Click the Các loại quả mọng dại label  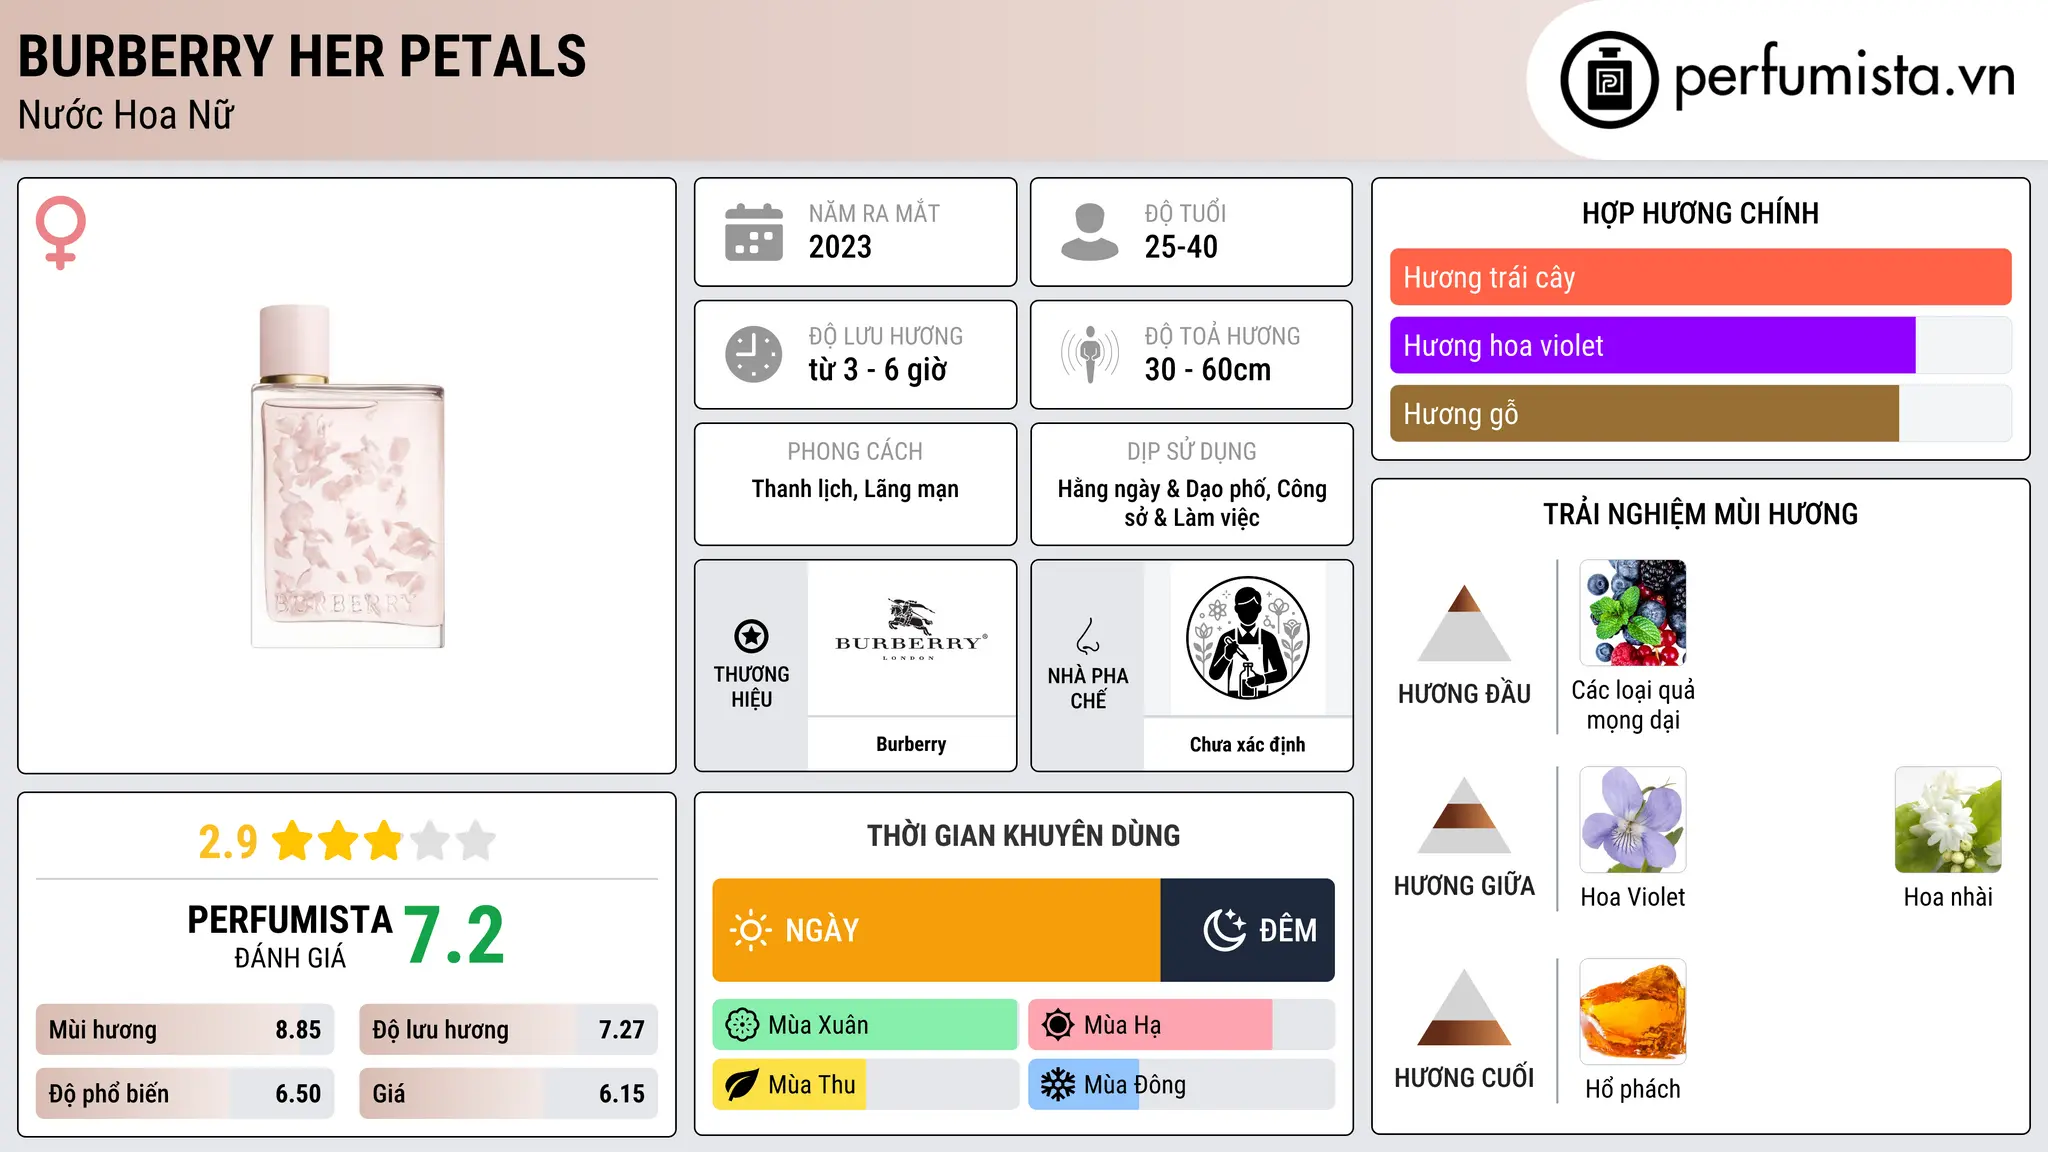[1633, 705]
